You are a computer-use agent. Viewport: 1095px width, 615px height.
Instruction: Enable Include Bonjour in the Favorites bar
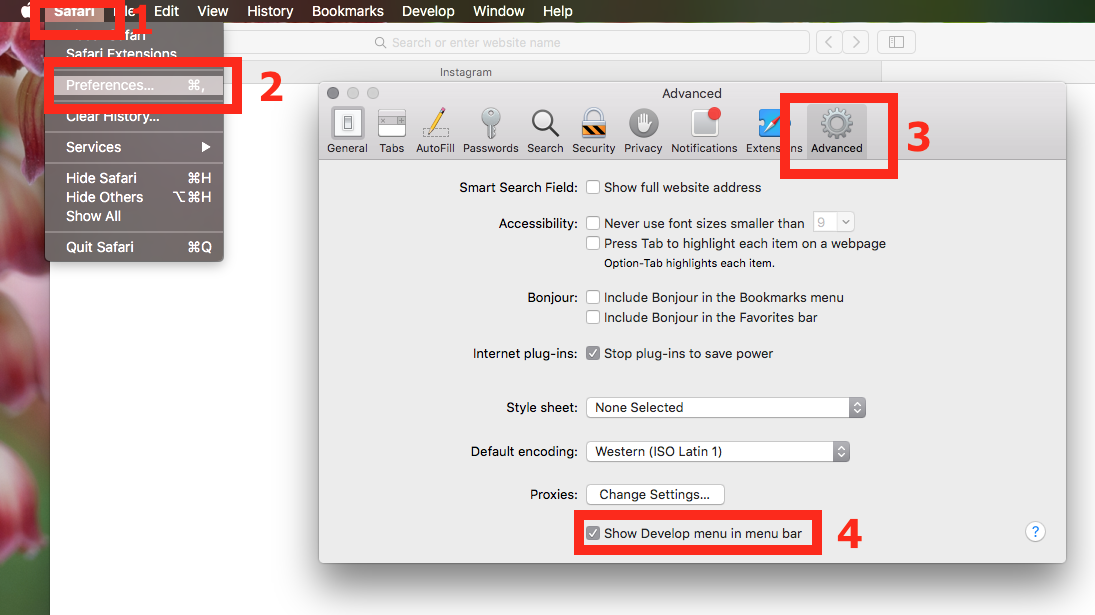click(593, 317)
